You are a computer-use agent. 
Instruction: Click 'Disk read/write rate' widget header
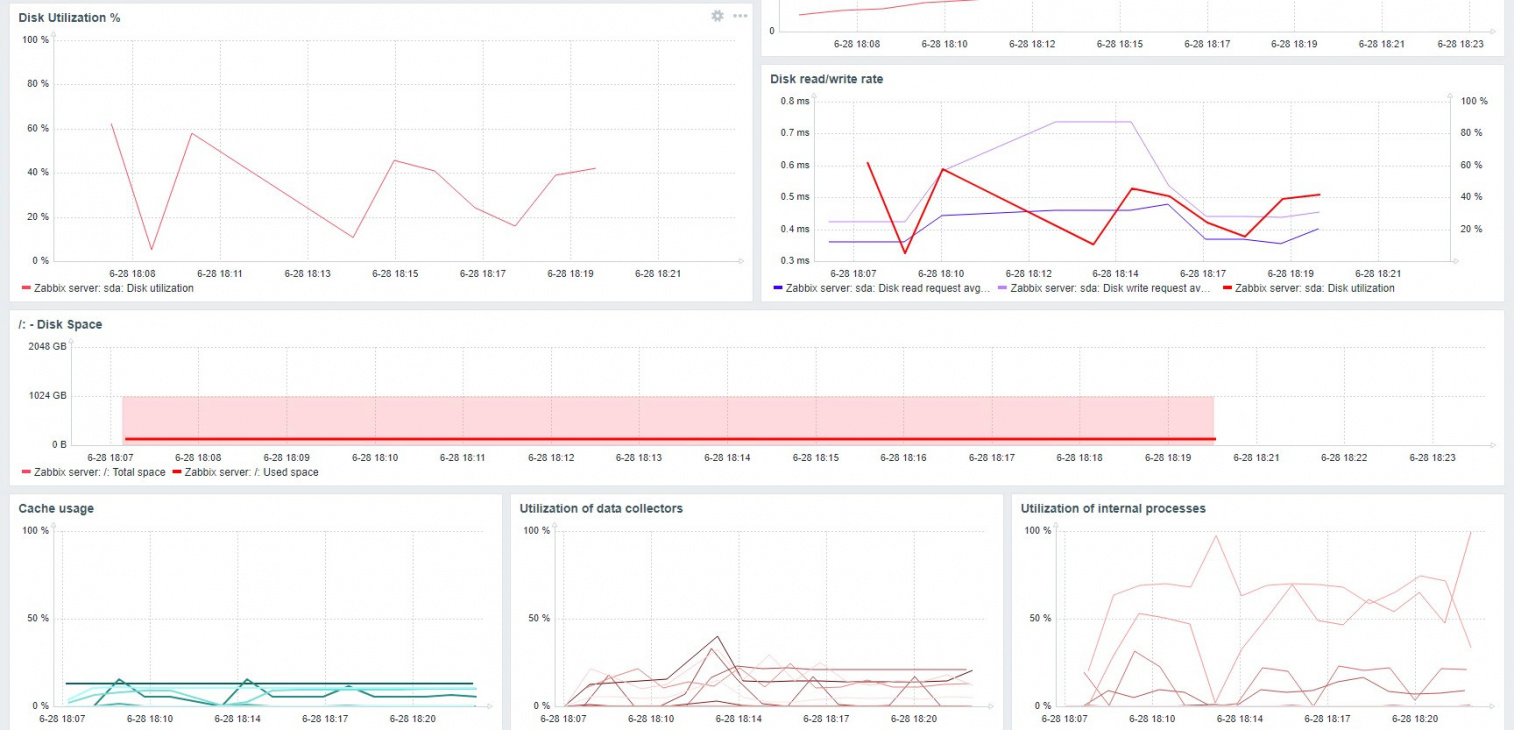tap(826, 79)
